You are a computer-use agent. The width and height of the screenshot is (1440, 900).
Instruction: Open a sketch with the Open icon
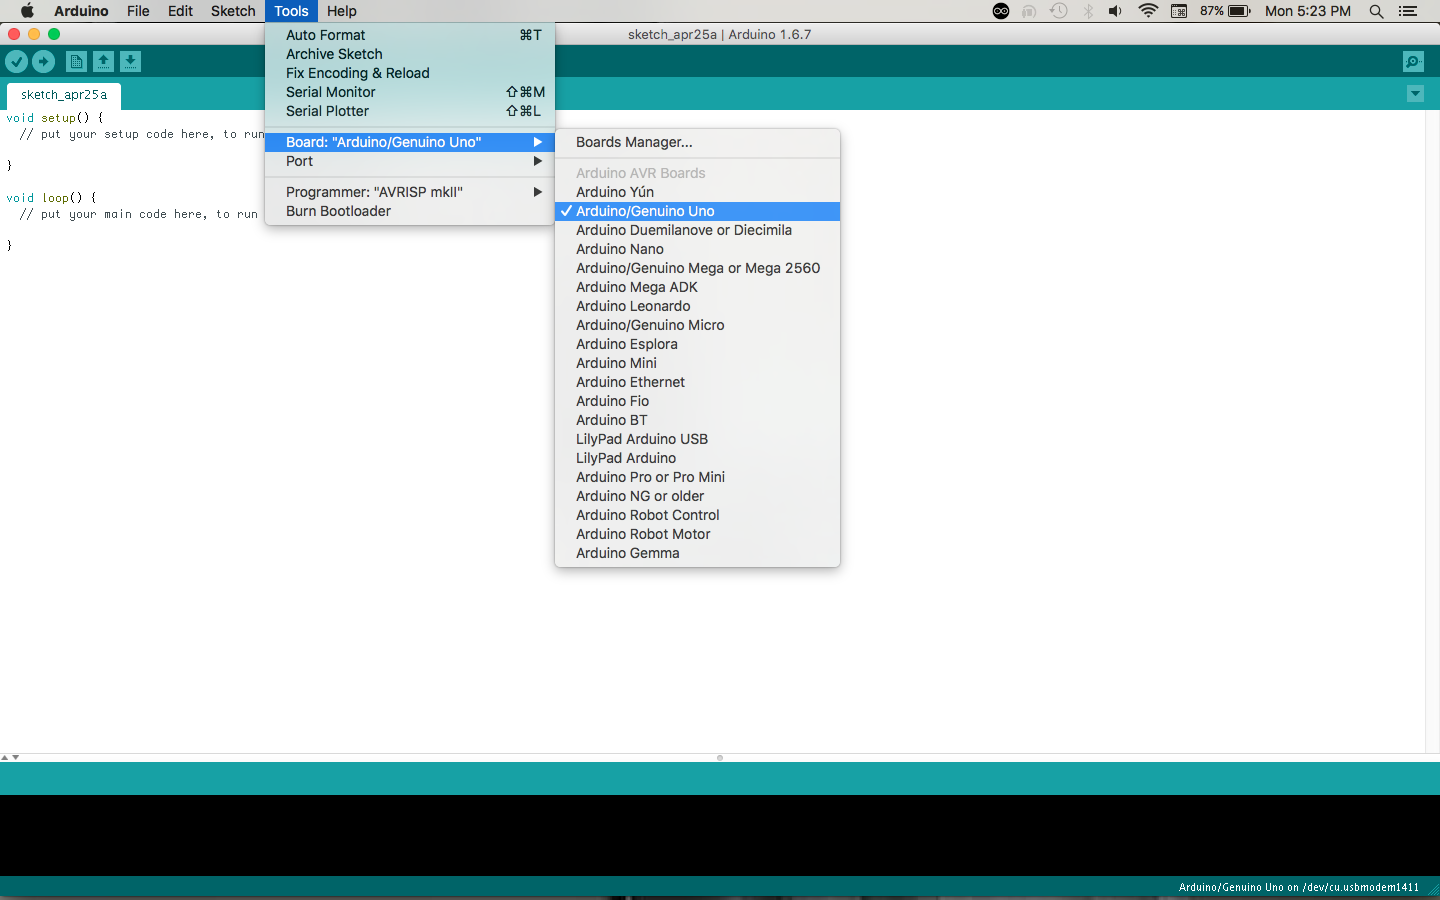click(103, 62)
